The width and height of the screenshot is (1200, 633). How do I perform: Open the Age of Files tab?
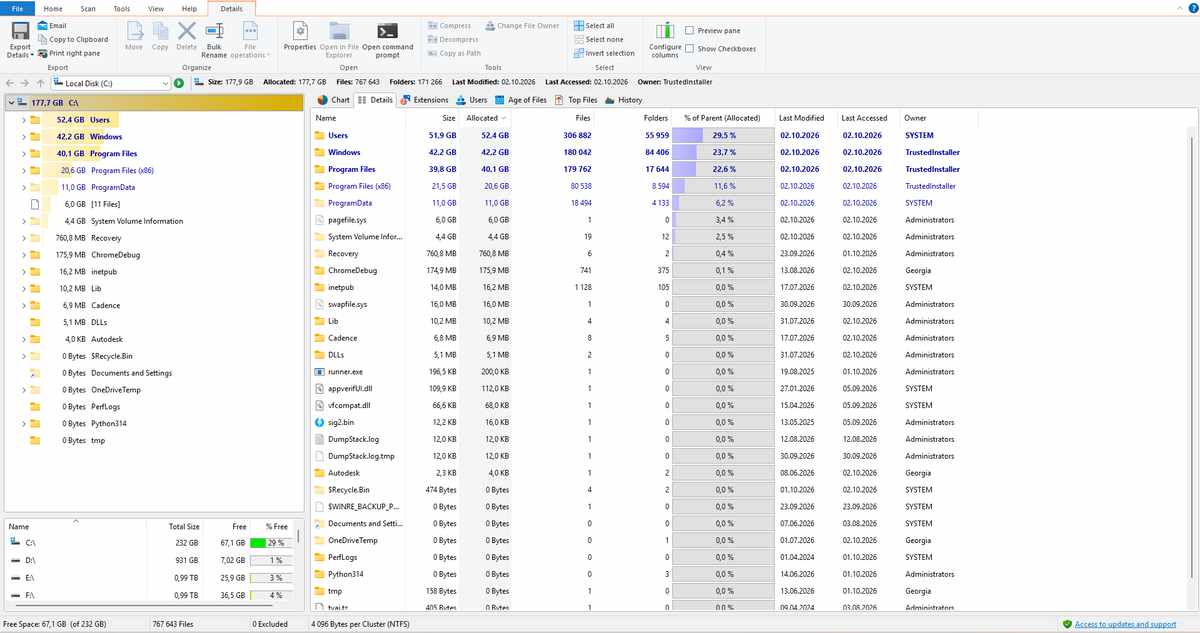coord(520,100)
